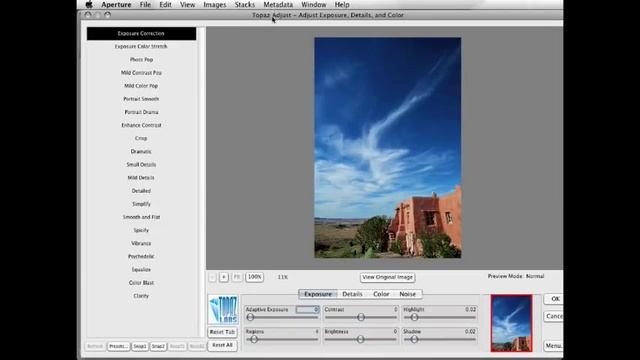Click the Shadow slider handle
This screenshot has height=360, width=640.
(414, 339)
